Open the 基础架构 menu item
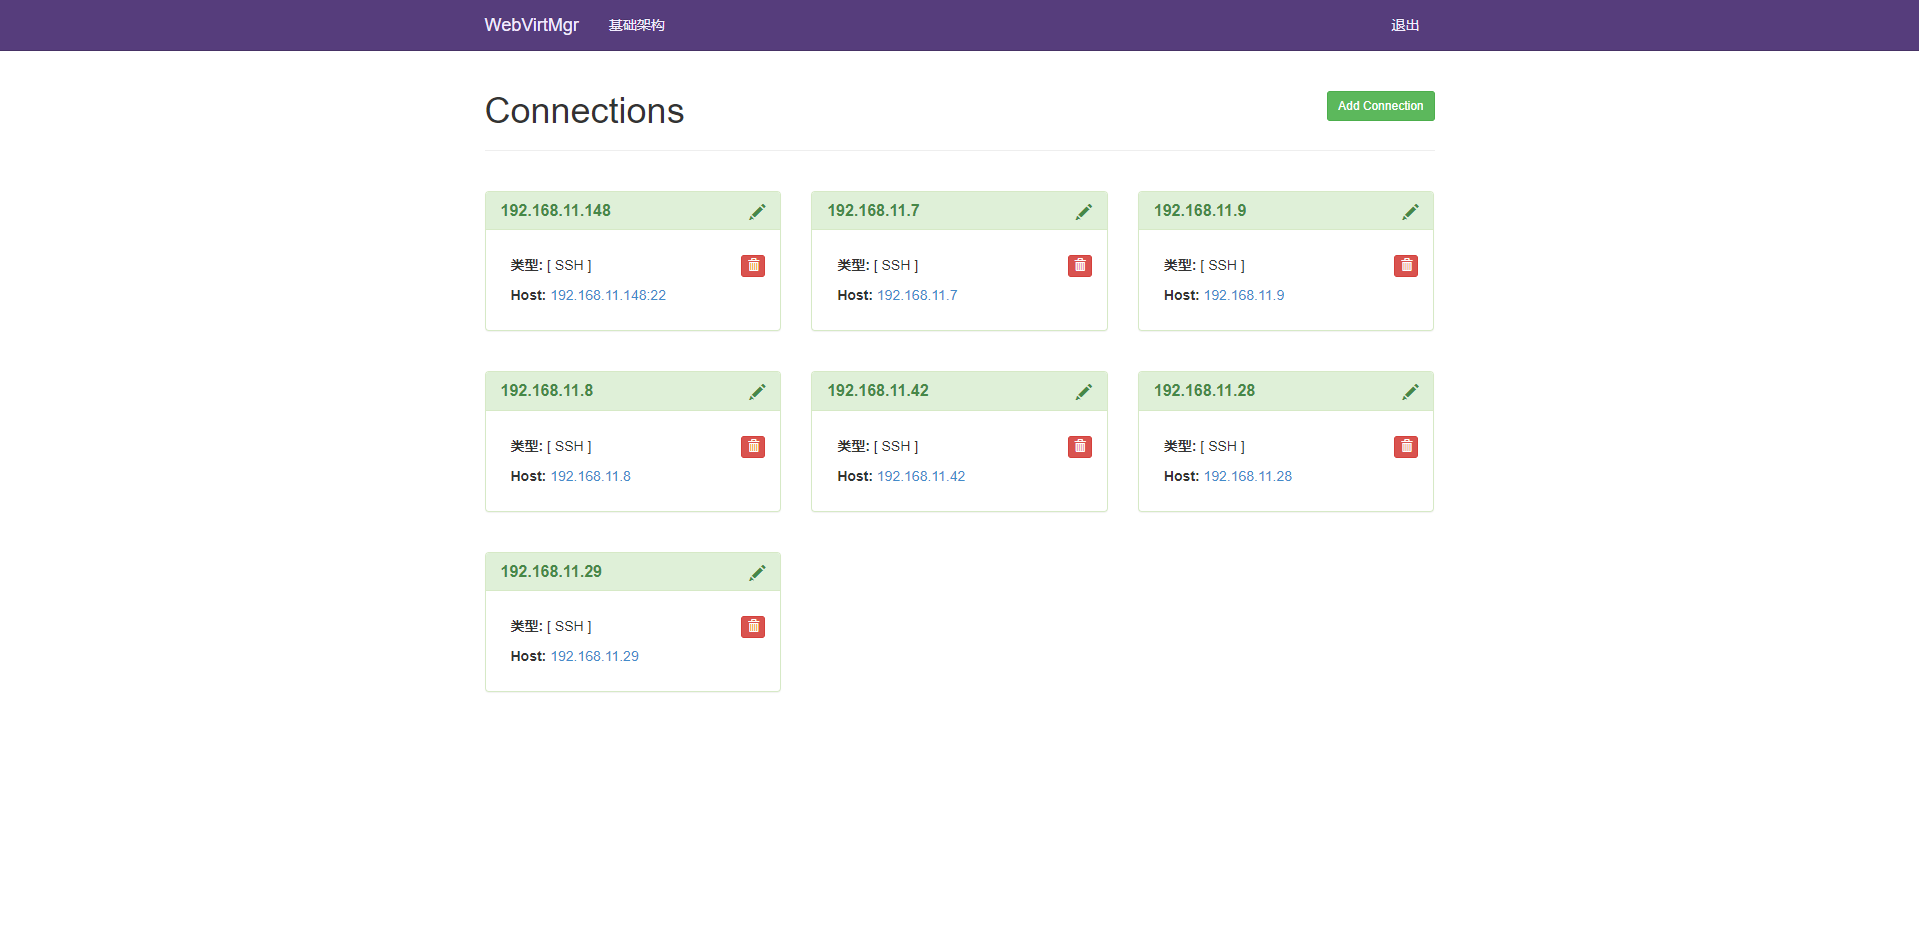The height and width of the screenshot is (929, 1919). tap(636, 25)
